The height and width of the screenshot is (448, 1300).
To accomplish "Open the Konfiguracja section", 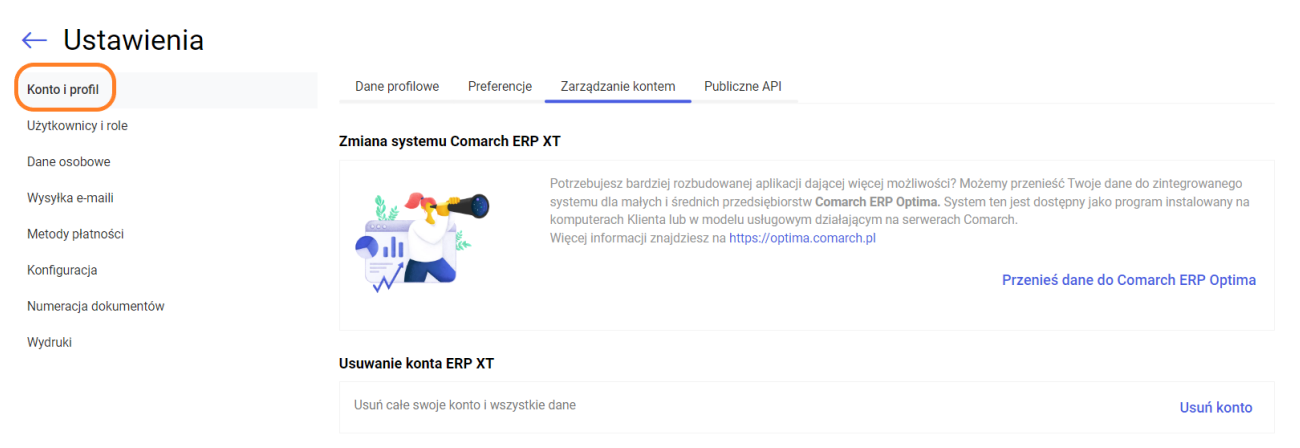I will pyautogui.click(x=62, y=270).
